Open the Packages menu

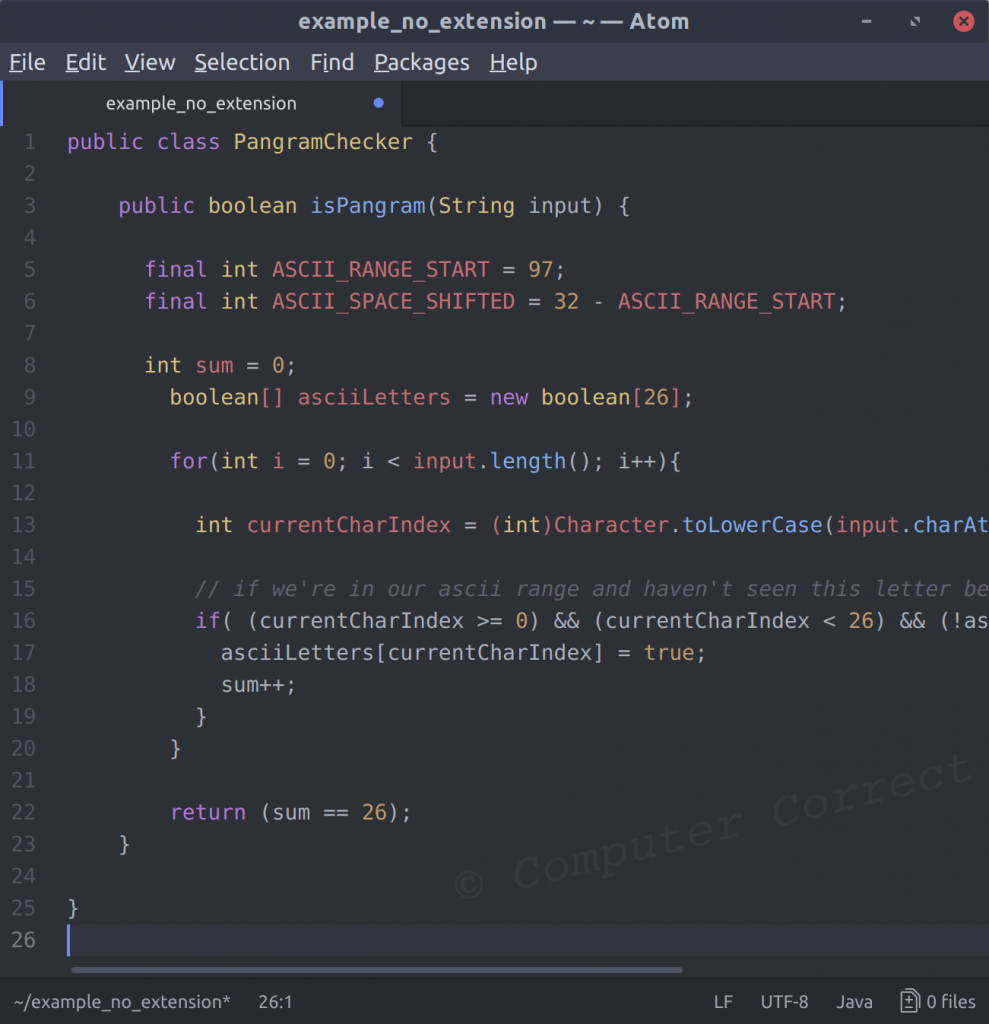pos(421,62)
